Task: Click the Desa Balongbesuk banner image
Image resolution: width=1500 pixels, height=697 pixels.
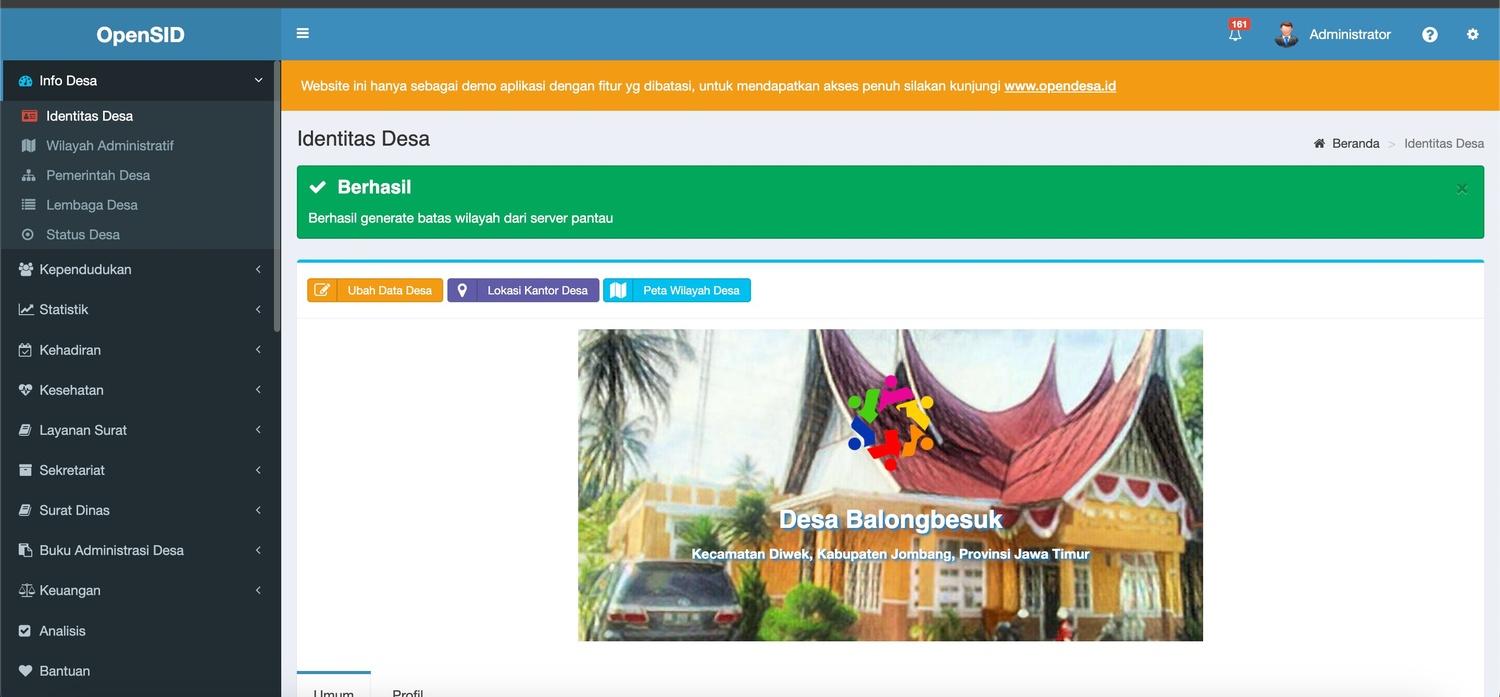Action: tap(890, 485)
